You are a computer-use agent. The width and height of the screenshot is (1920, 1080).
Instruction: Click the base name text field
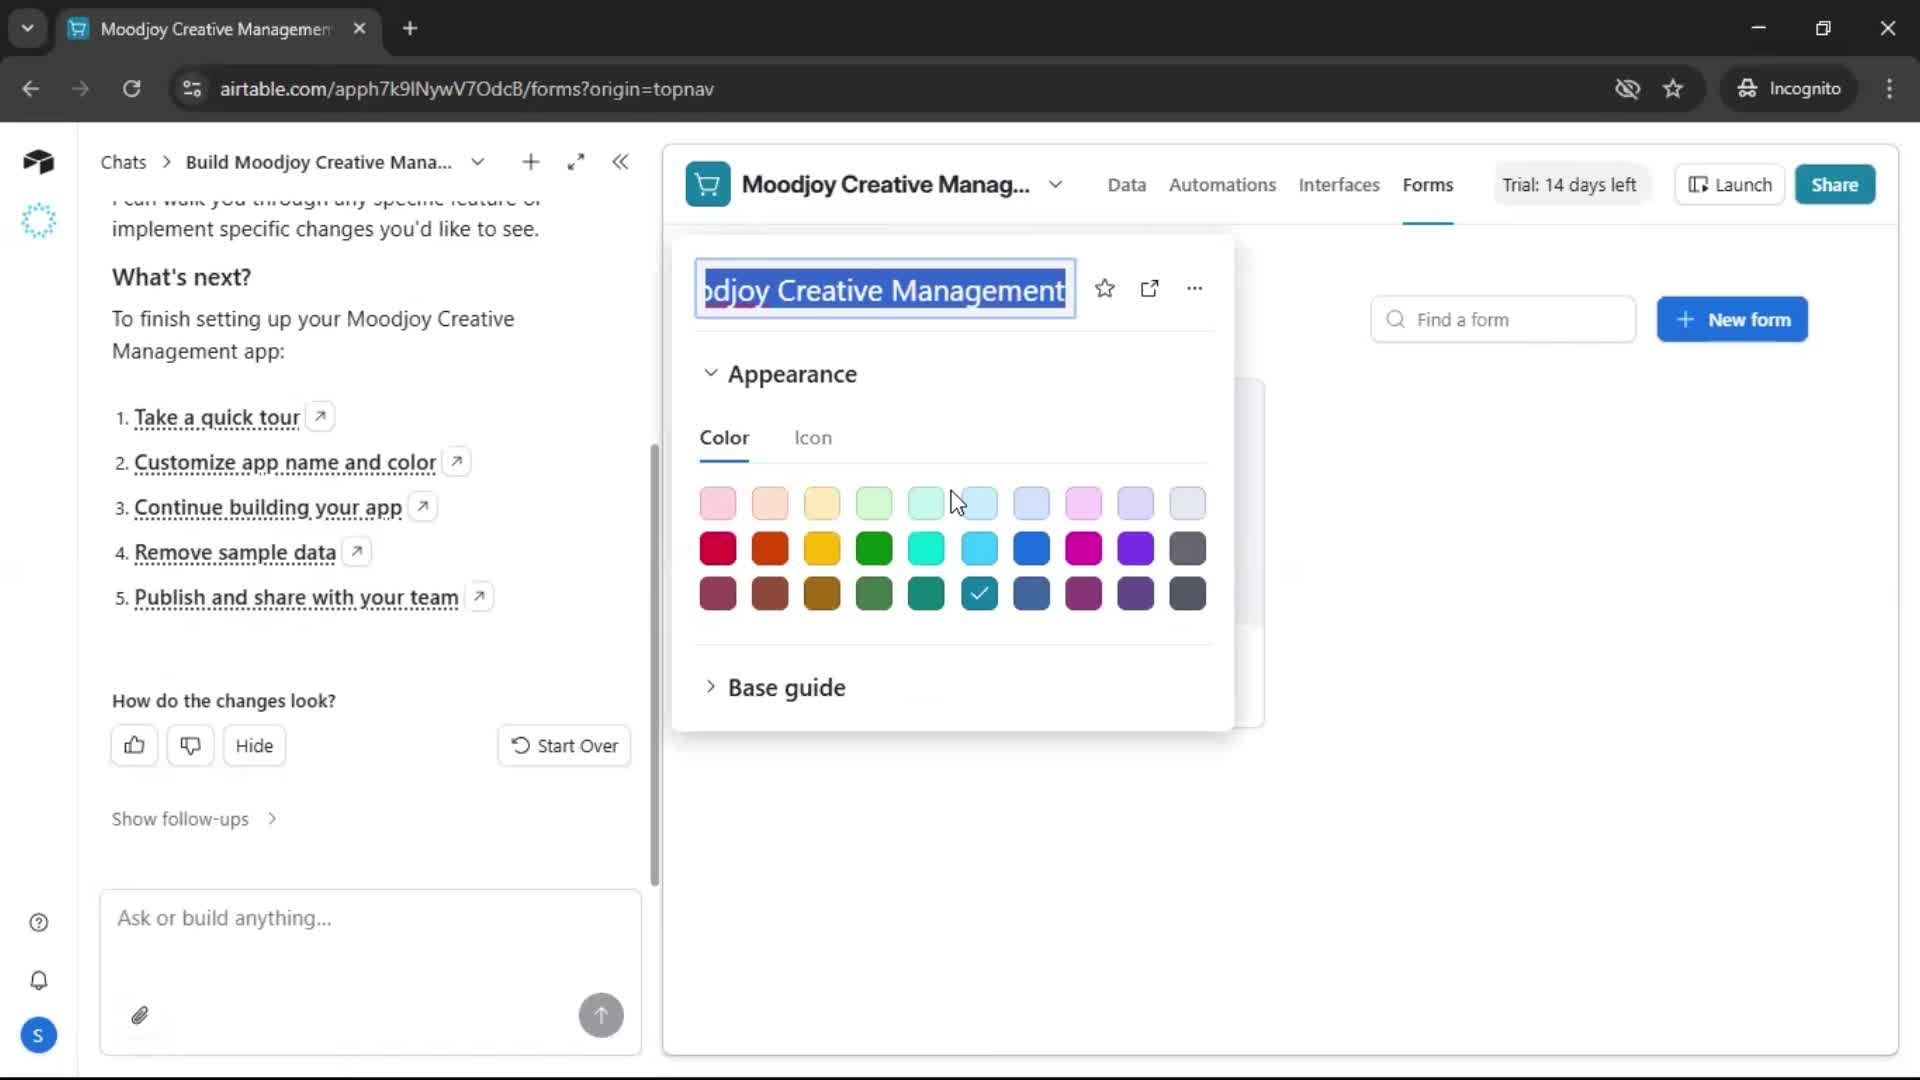point(885,289)
